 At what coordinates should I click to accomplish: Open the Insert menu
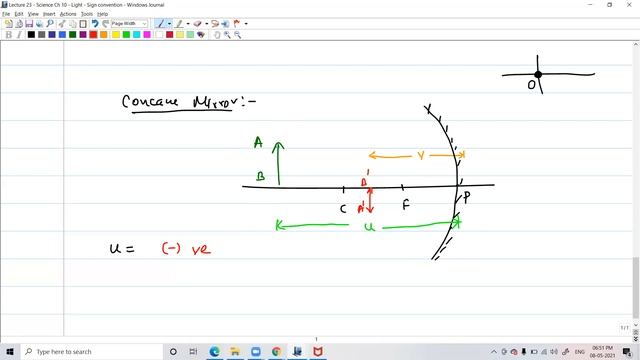click(49, 14)
